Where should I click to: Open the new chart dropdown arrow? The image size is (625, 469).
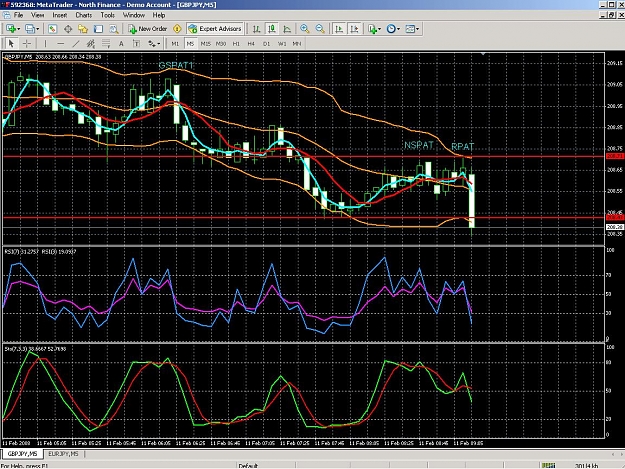pyautogui.click(x=19, y=29)
